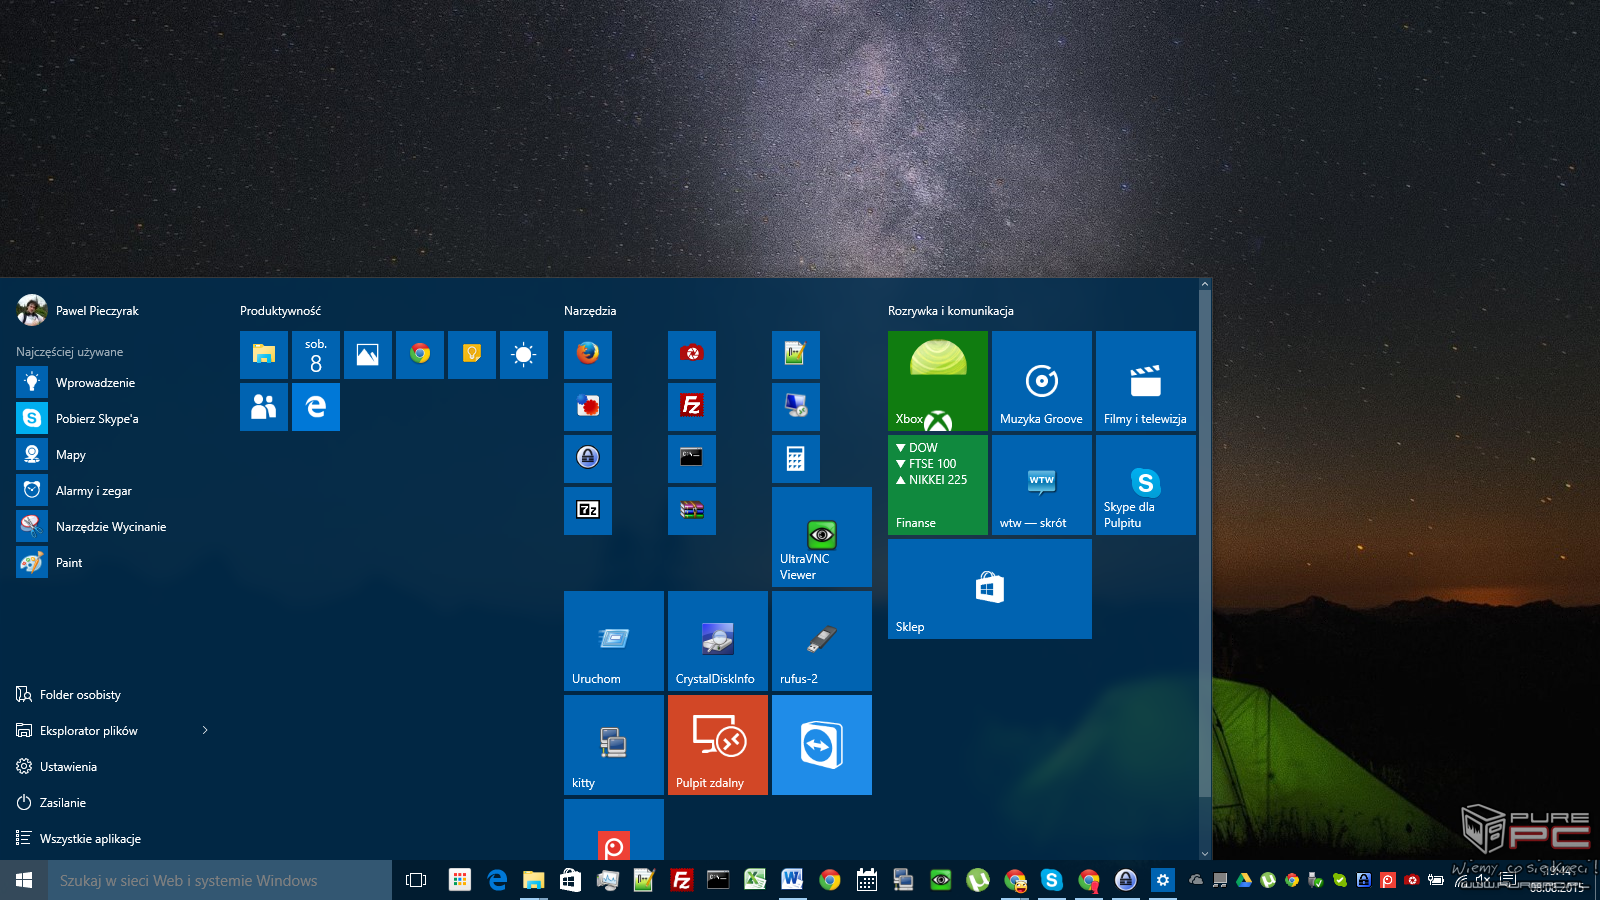Click the Task View taskbar button
The height and width of the screenshot is (900, 1600).
[x=416, y=880]
